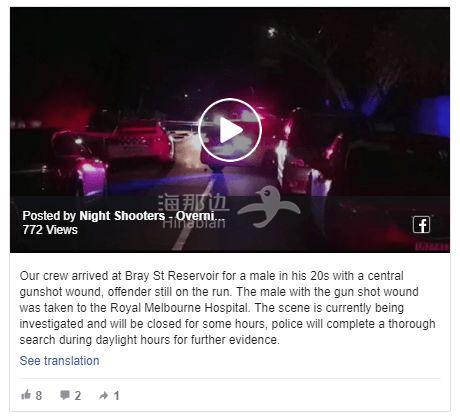
Task: Share the post using arrow icon
Action: pyautogui.click(x=104, y=395)
